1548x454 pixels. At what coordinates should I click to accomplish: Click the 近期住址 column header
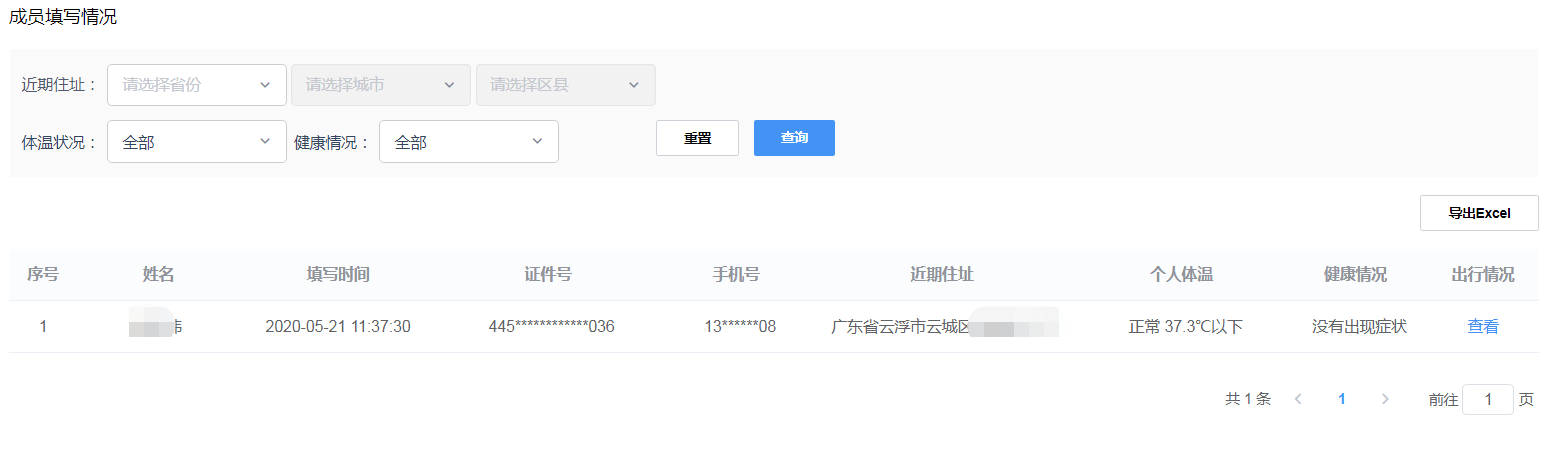[941, 275]
